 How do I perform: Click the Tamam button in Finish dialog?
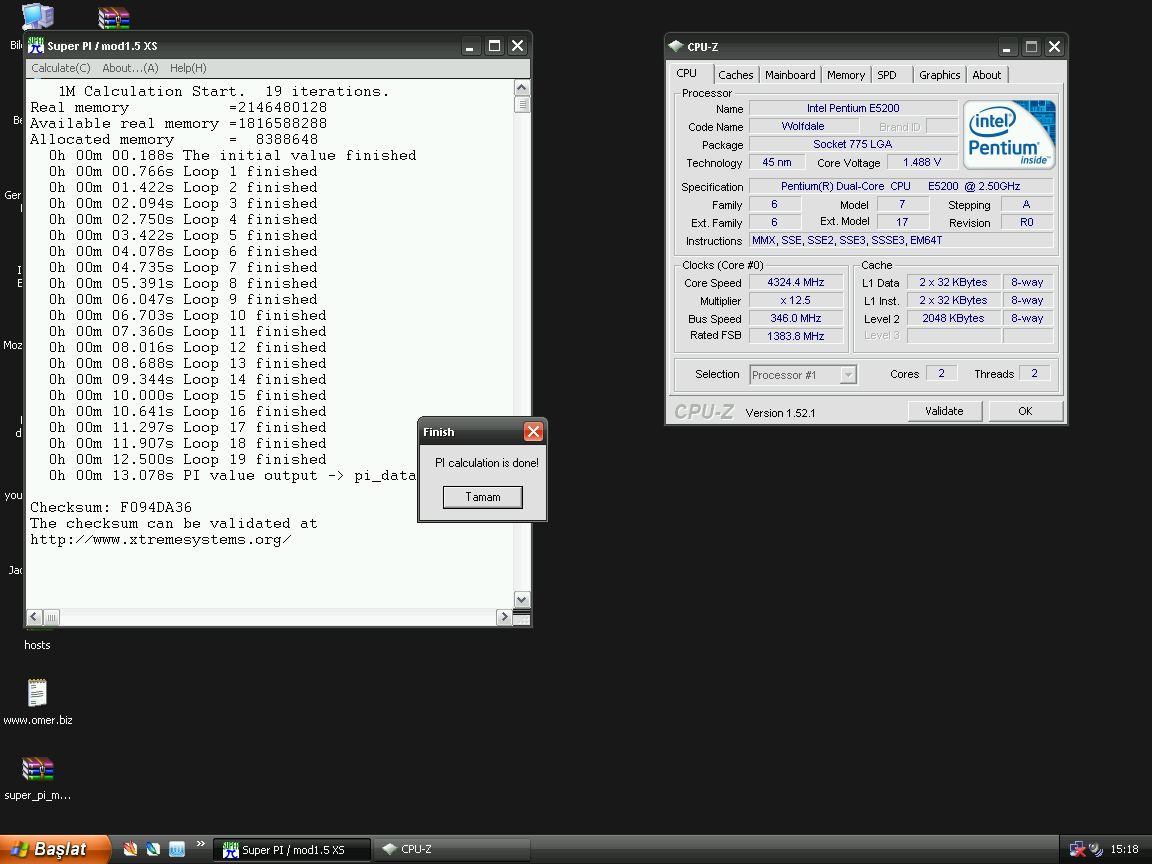point(483,497)
